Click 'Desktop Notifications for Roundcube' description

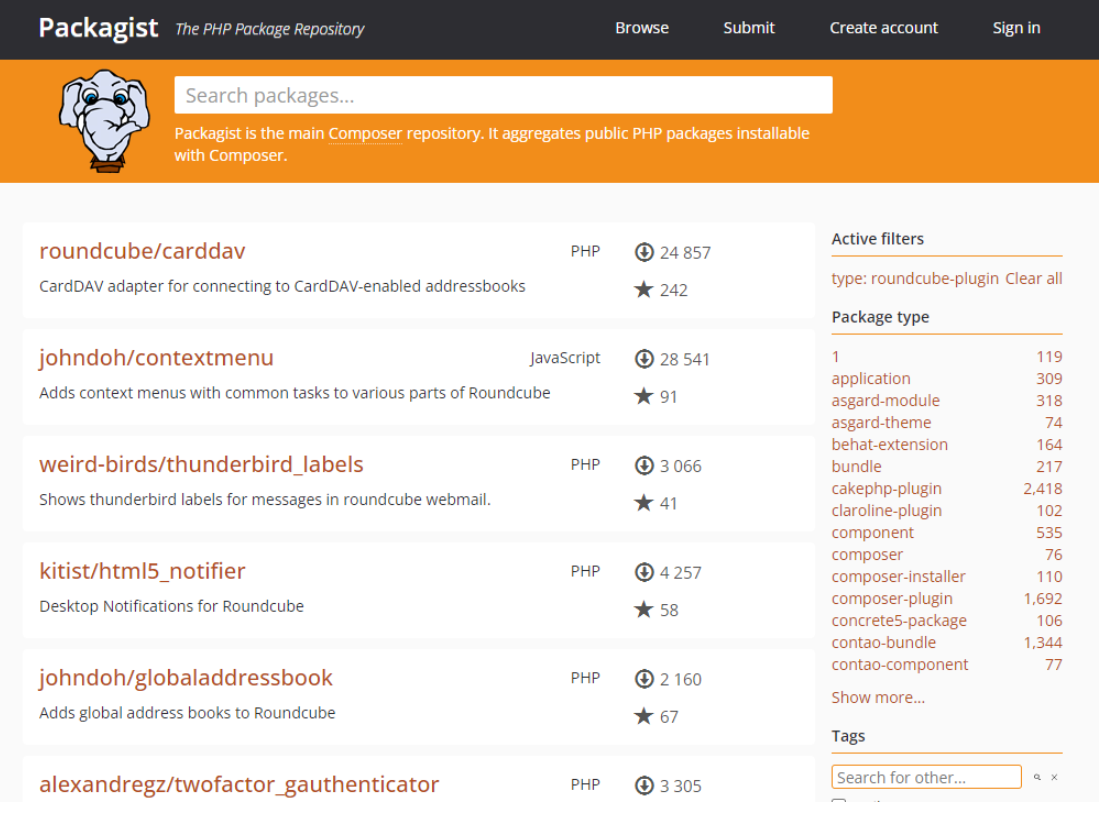click(171, 606)
